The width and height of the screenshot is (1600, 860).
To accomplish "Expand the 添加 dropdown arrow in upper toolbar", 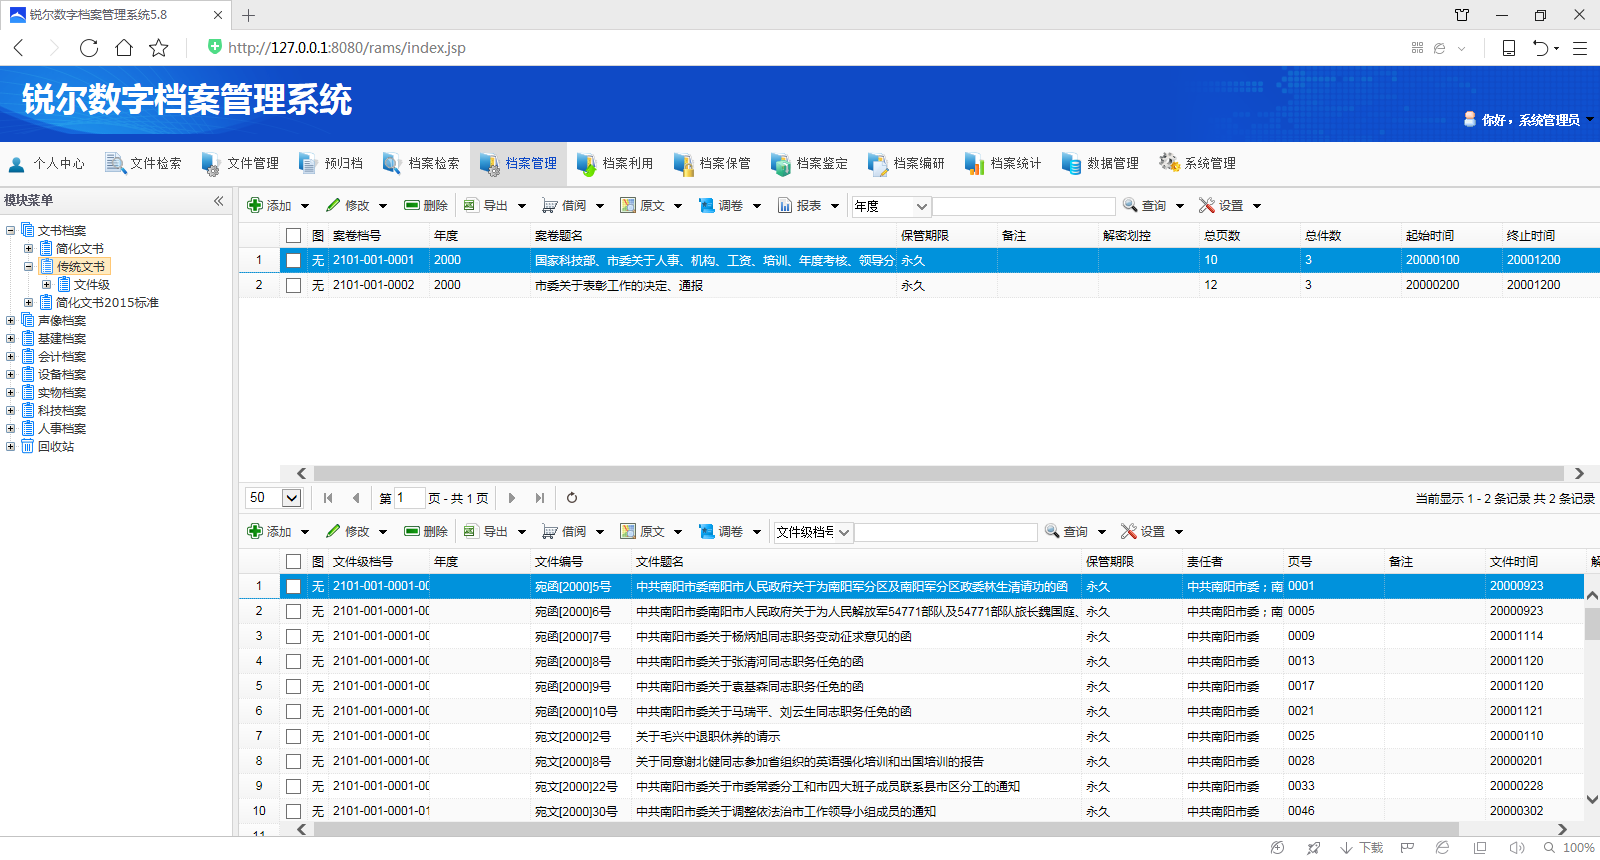I will tap(305, 206).
